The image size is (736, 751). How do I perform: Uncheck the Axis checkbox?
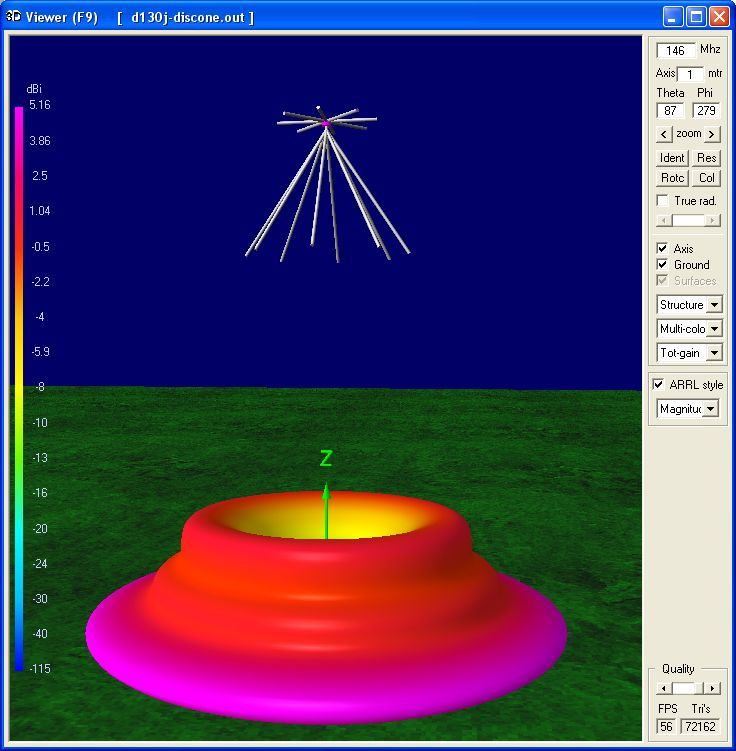(663, 249)
